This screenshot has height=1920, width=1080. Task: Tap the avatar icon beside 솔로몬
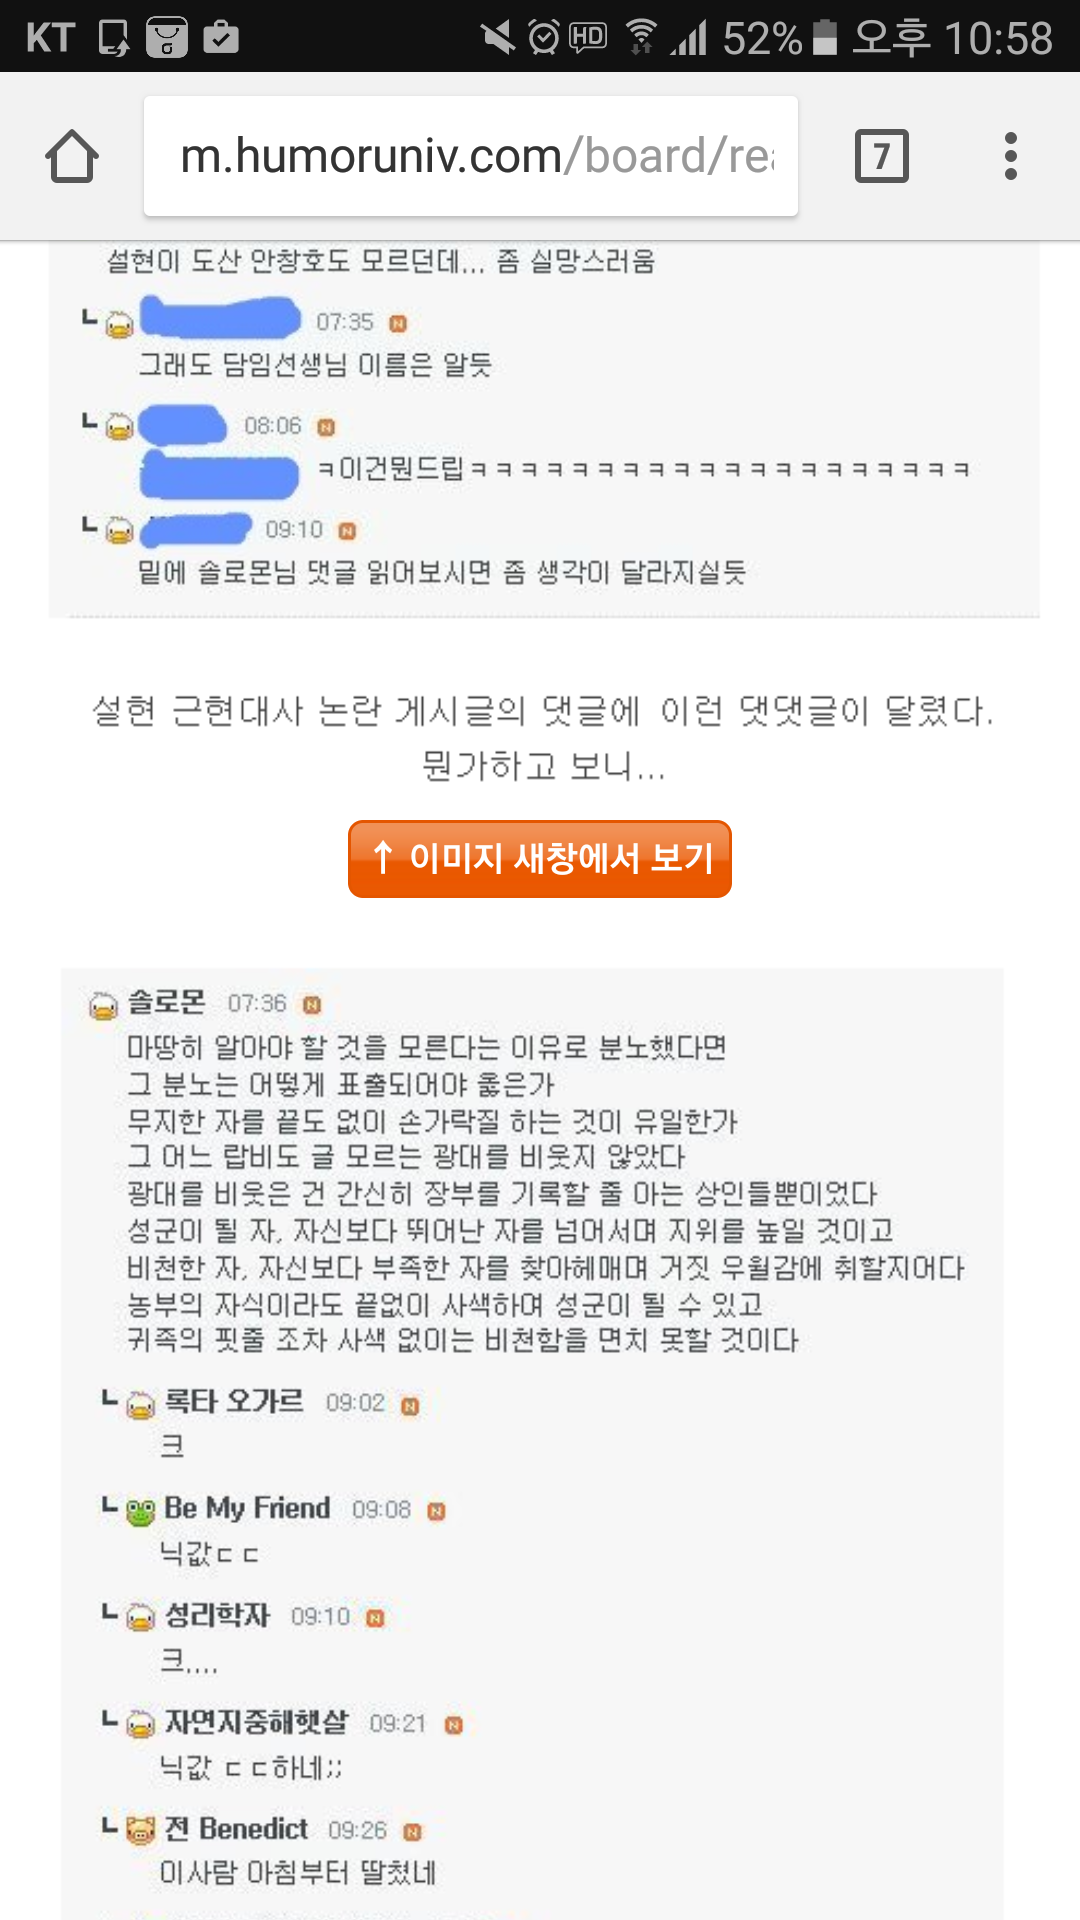click(104, 1005)
